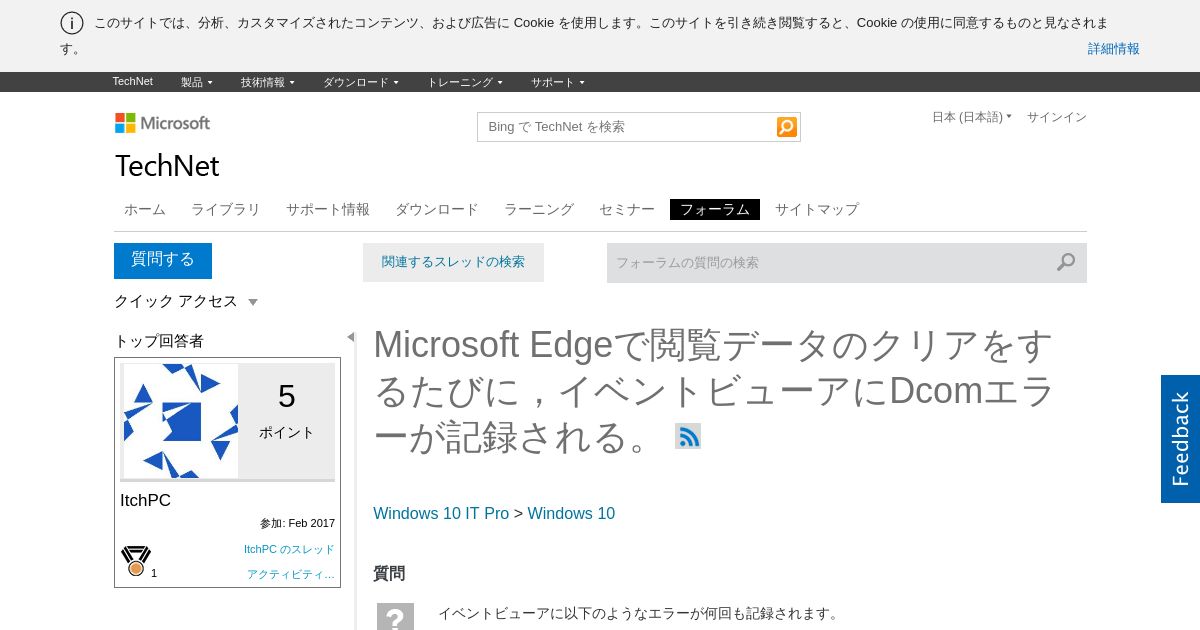The height and width of the screenshot is (630, 1200).
Task: Open the Microsoft logo homepage
Action: point(162,123)
